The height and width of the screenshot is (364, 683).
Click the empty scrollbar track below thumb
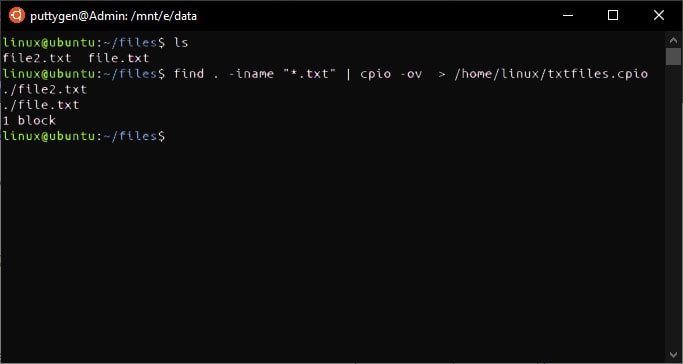(673, 207)
